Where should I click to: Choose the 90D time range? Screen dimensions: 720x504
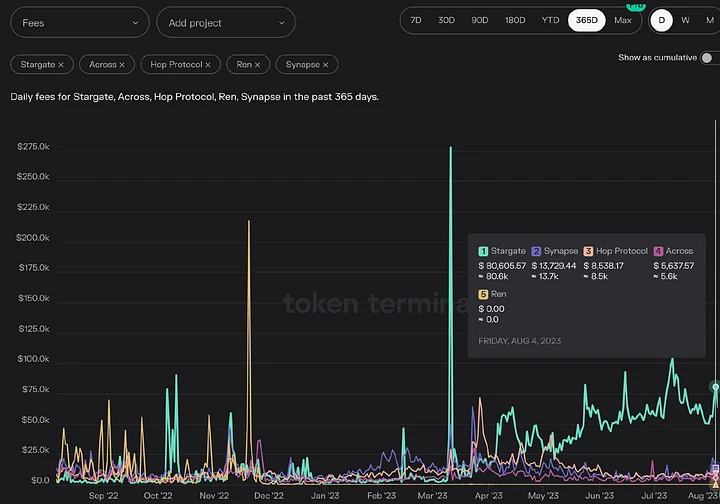(x=480, y=20)
